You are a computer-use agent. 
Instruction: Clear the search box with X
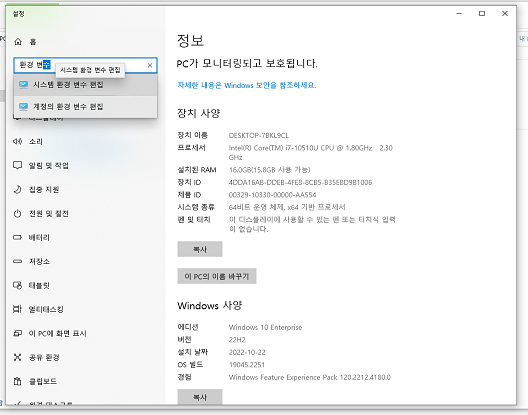point(150,65)
